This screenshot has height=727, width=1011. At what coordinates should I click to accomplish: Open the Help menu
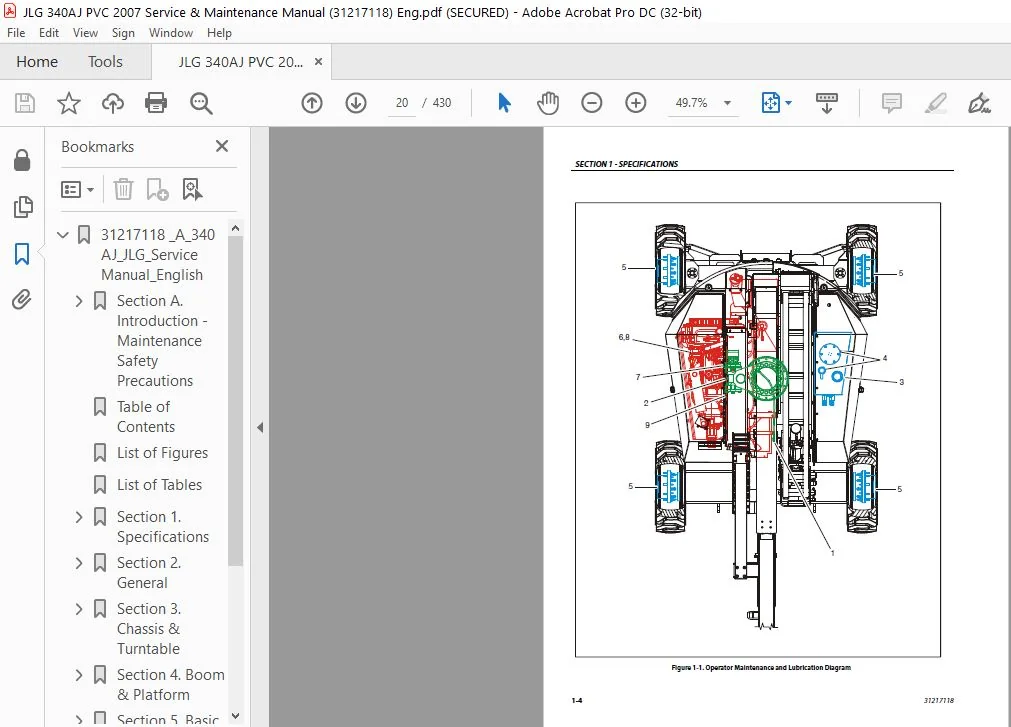coord(219,33)
